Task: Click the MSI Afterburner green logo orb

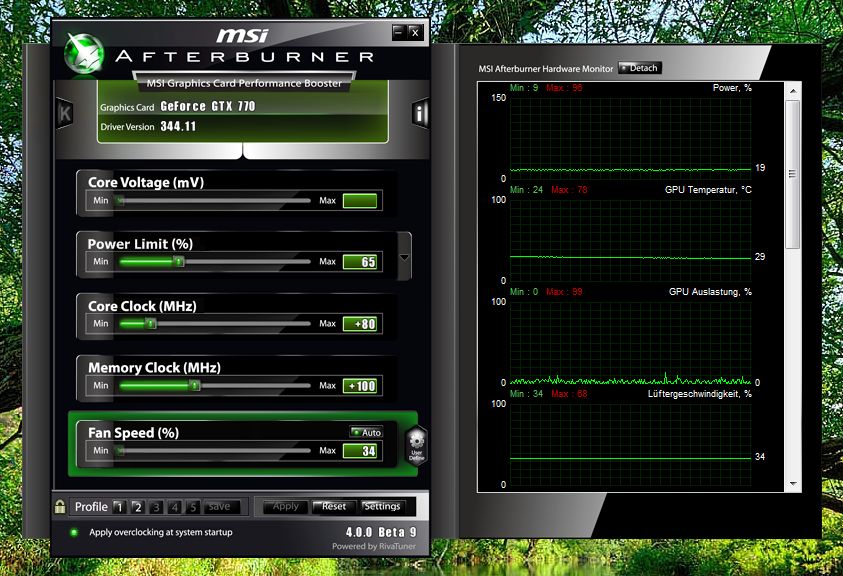Action: tap(84, 54)
